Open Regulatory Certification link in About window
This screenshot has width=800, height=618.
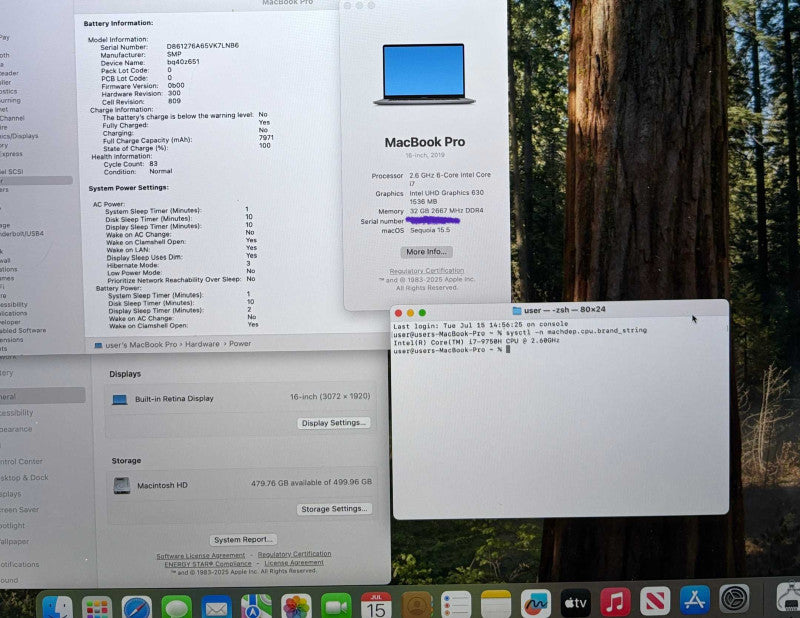(427, 271)
